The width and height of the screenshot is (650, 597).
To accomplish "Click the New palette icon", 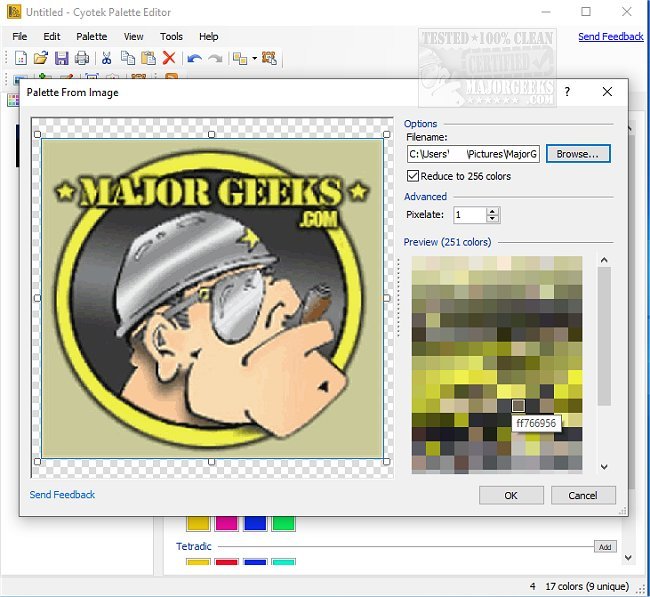I will pos(19,58).
